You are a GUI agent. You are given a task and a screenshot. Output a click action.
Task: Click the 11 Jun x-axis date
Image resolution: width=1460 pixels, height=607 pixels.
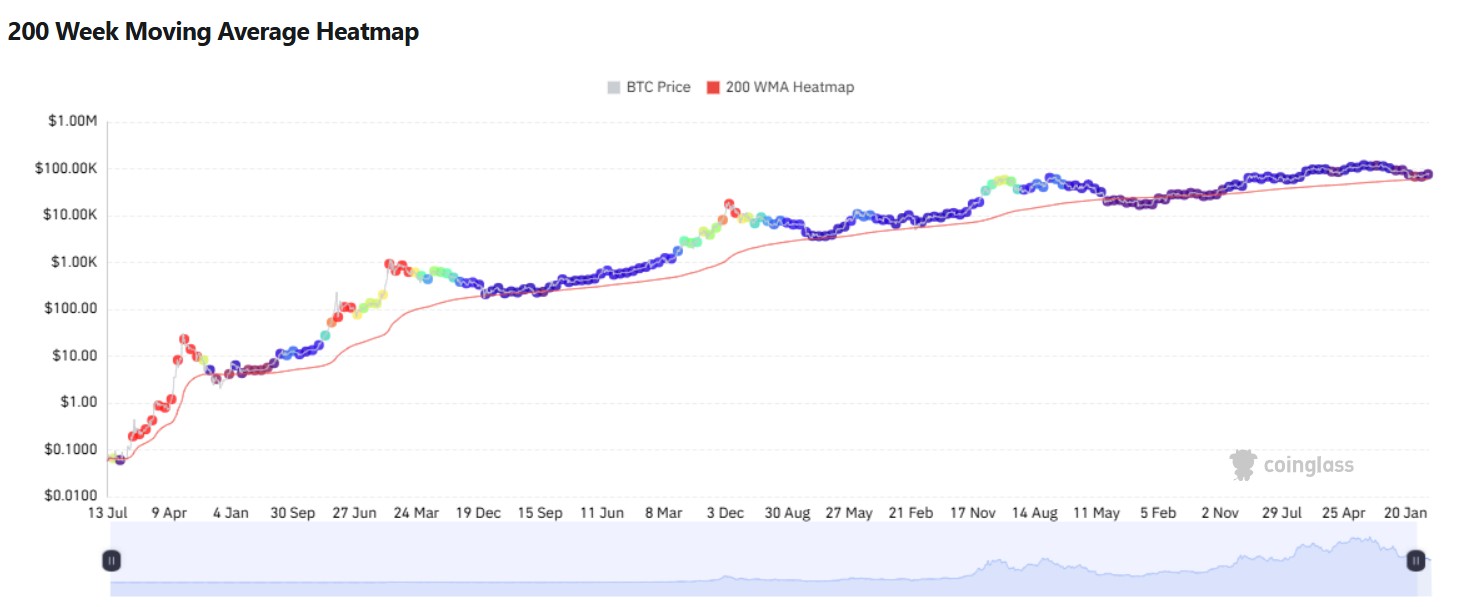click(601, 513)
